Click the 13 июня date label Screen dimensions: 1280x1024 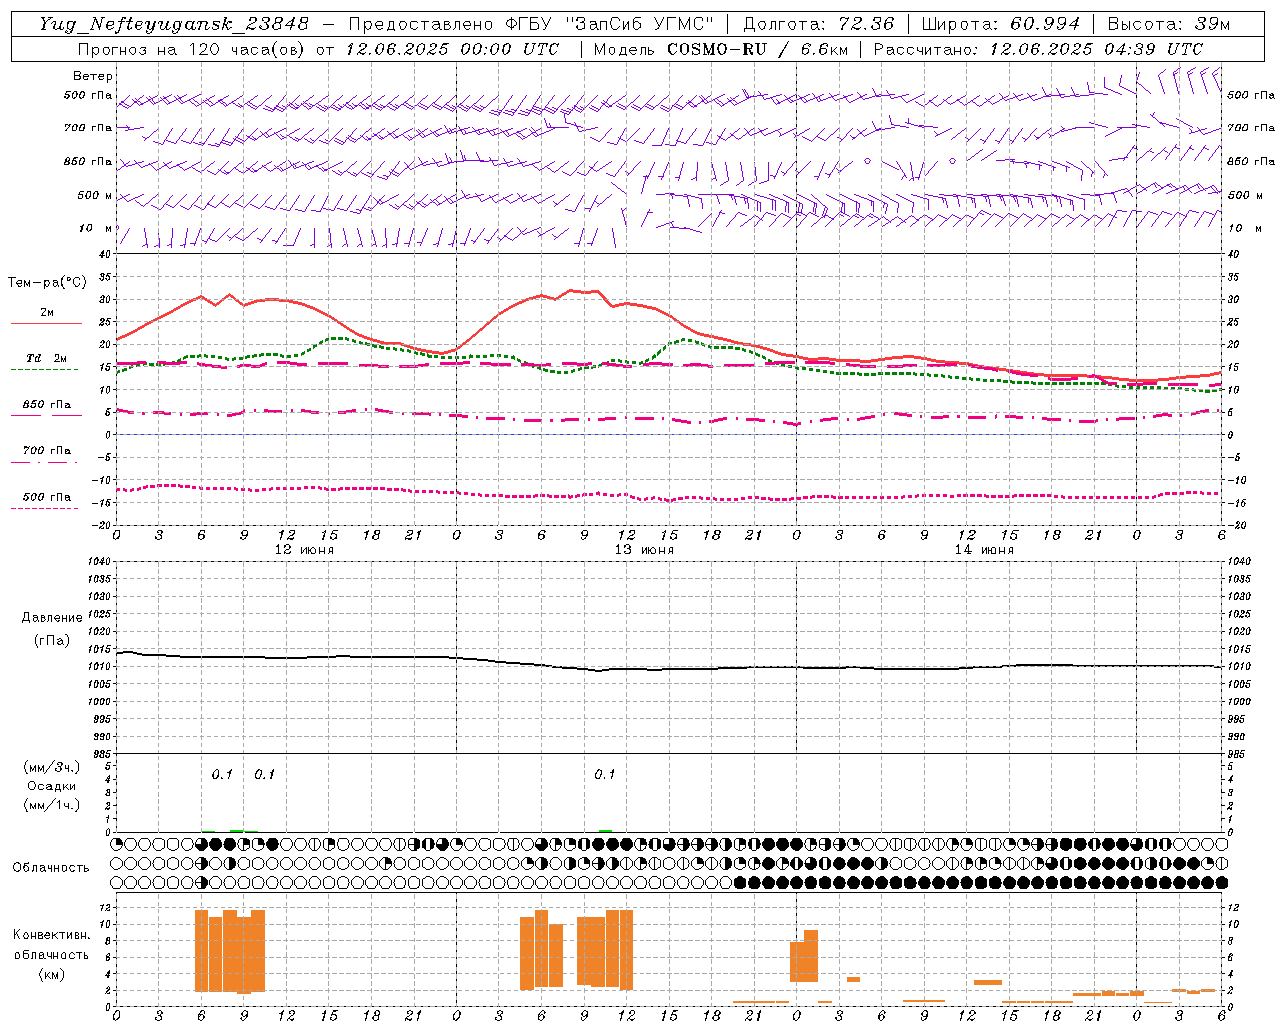tap(644, 550)
